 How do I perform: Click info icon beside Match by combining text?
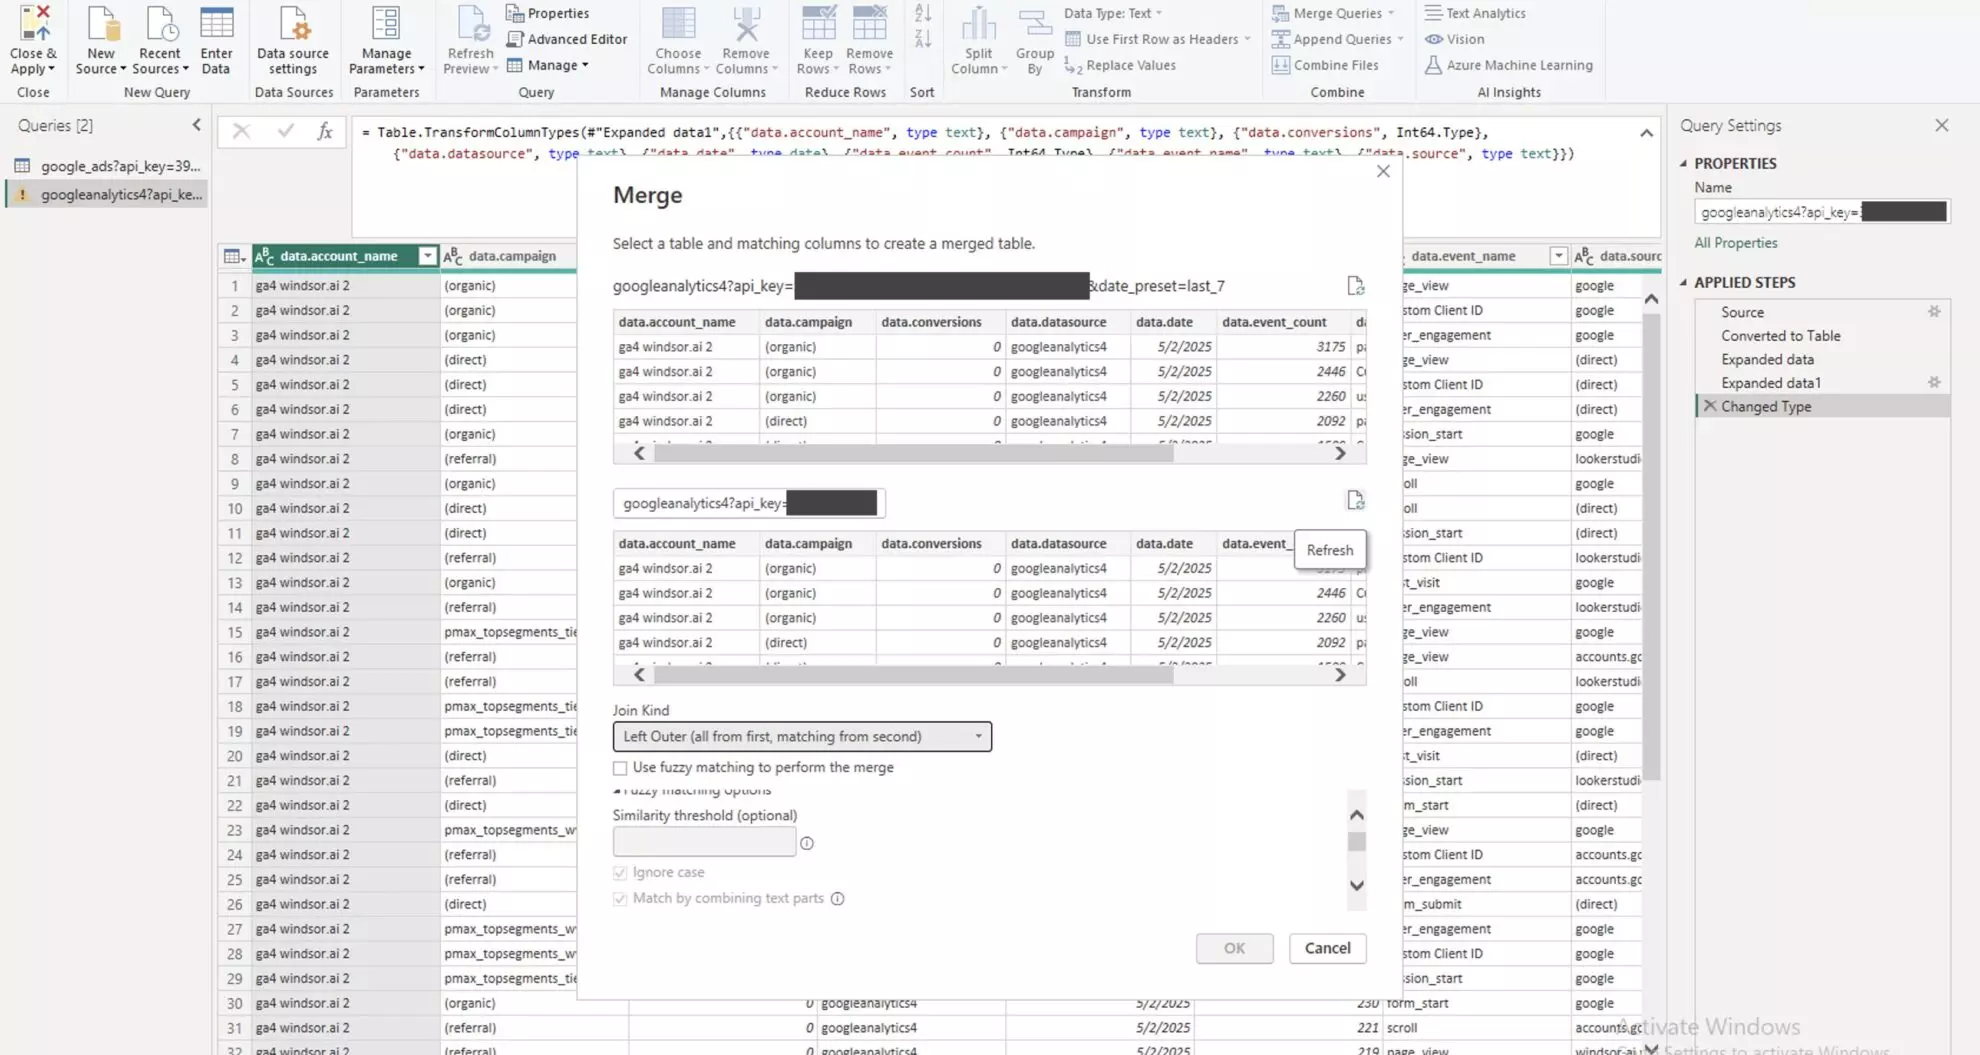pos(838,898)
